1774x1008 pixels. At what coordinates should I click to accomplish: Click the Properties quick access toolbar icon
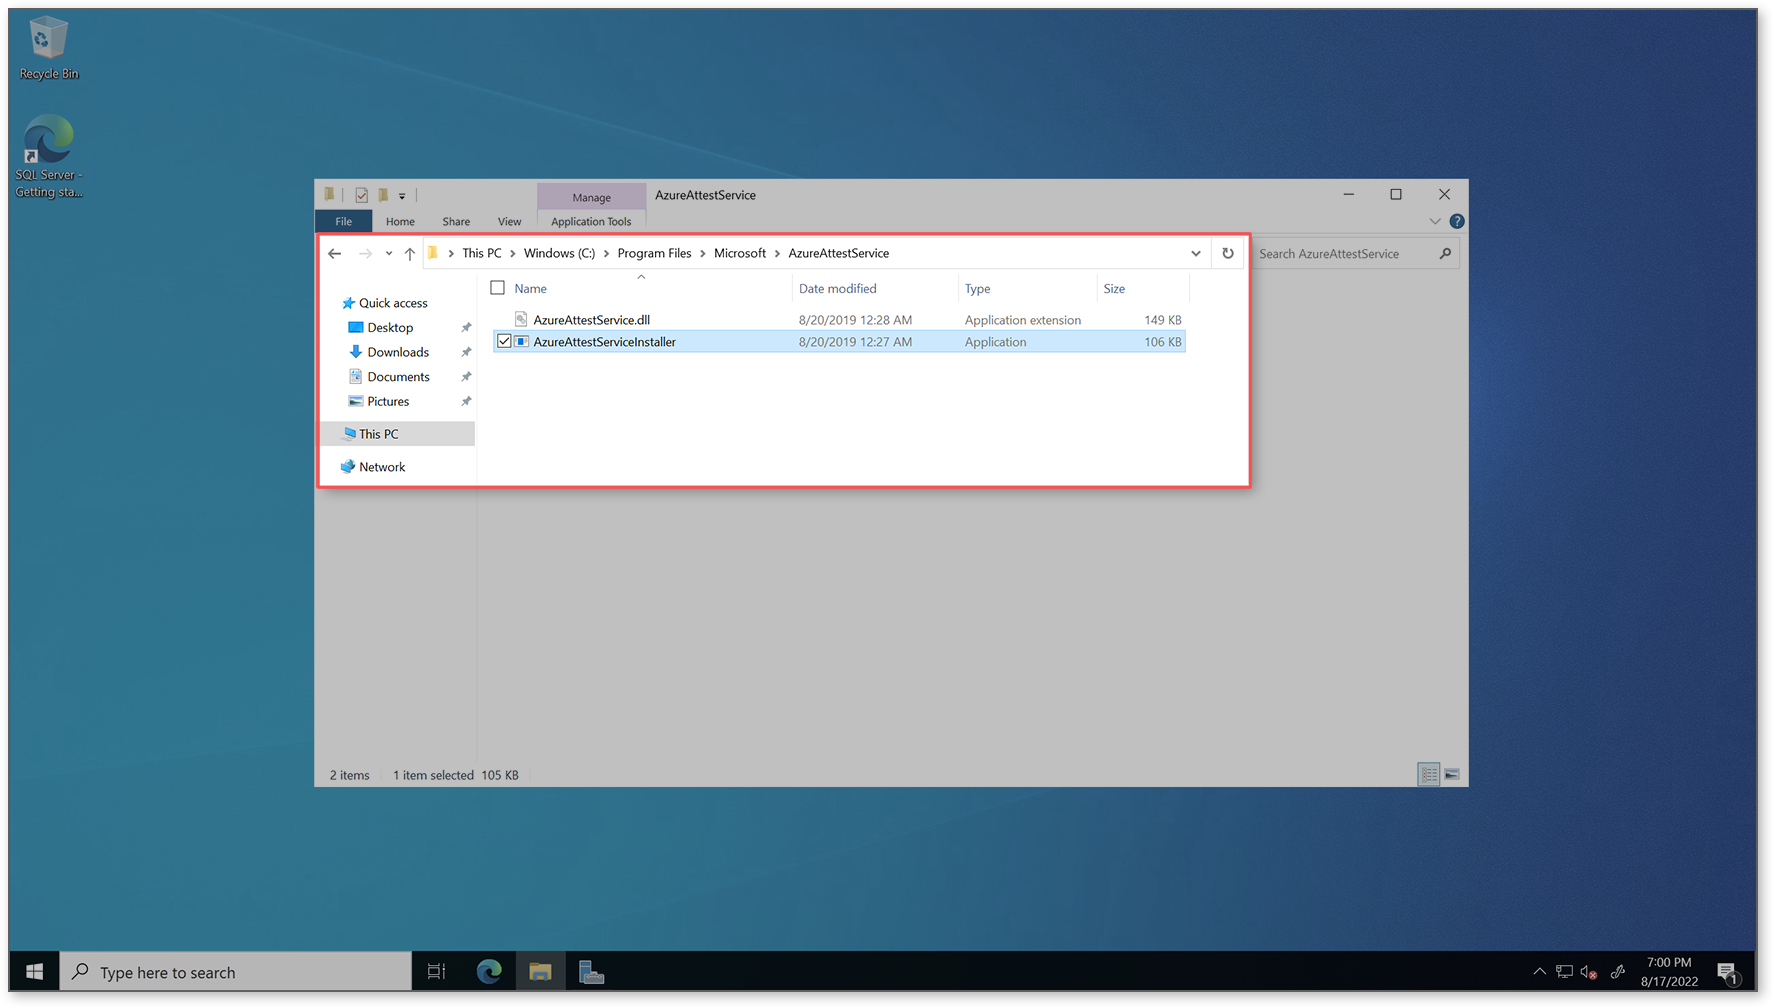point(361,195)
